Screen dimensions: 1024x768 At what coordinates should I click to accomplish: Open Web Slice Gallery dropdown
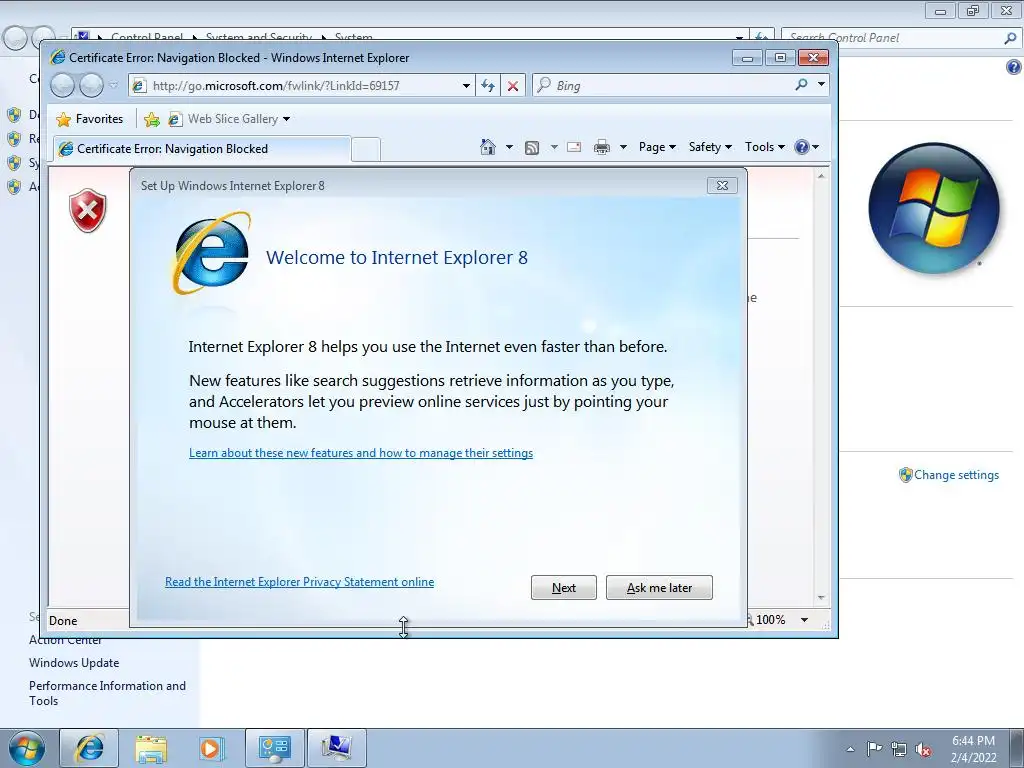click(286, 120)
